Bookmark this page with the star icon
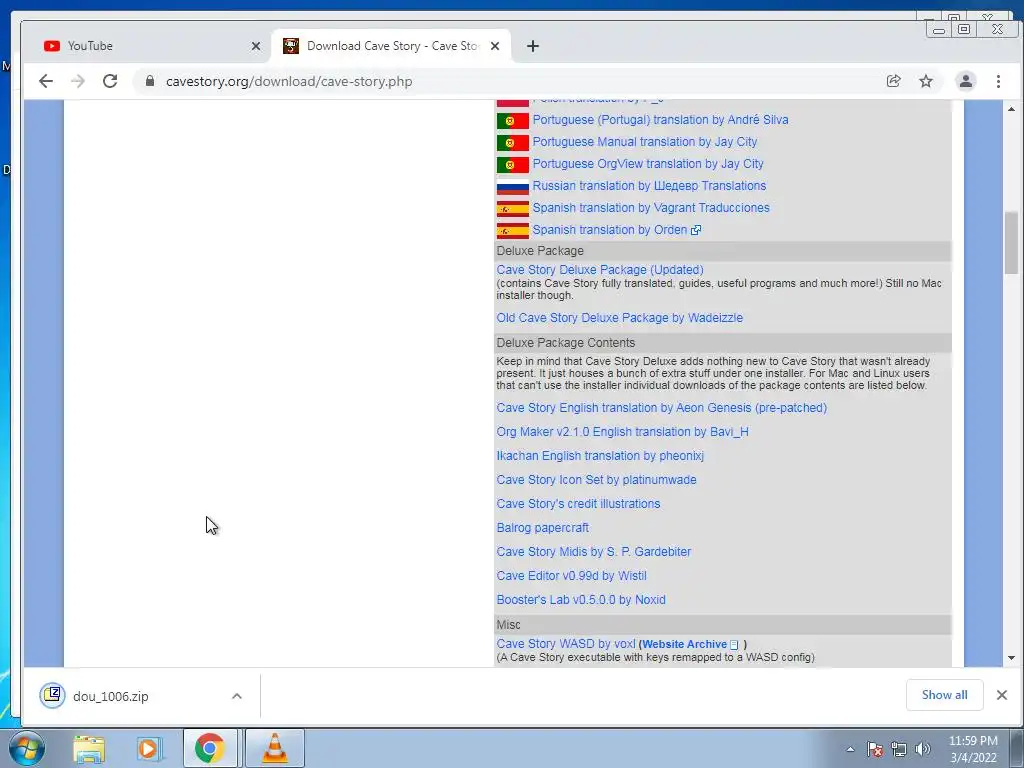 point(925,81)
